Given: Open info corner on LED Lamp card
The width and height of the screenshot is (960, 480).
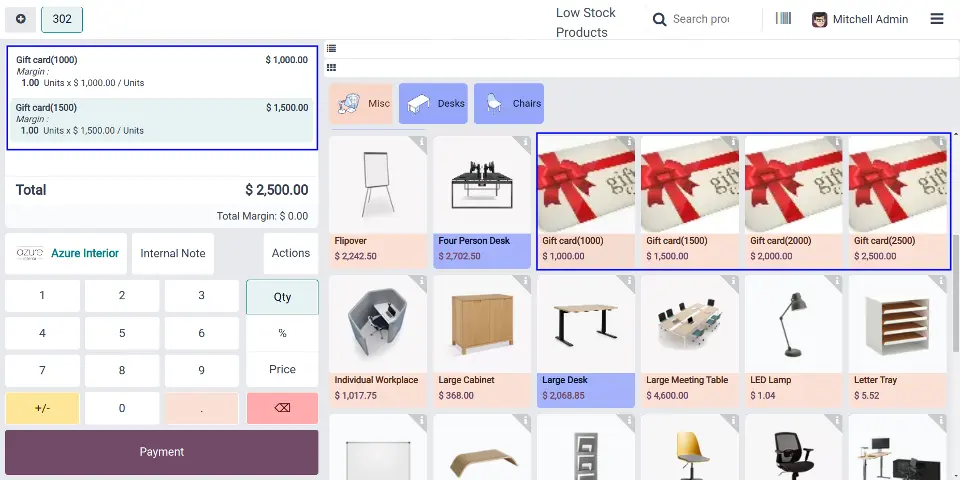Looking at the screenshot, I should click(836, 281).
